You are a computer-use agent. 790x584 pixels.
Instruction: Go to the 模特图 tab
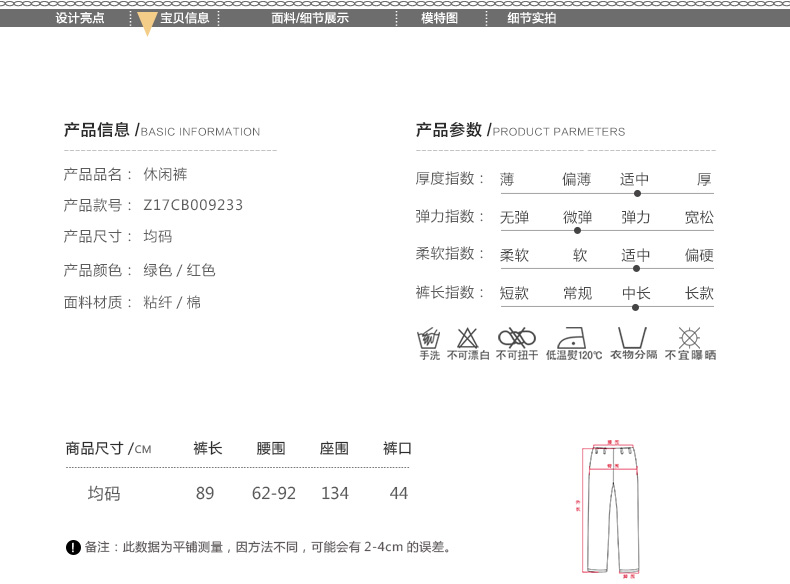click(439, 18)
